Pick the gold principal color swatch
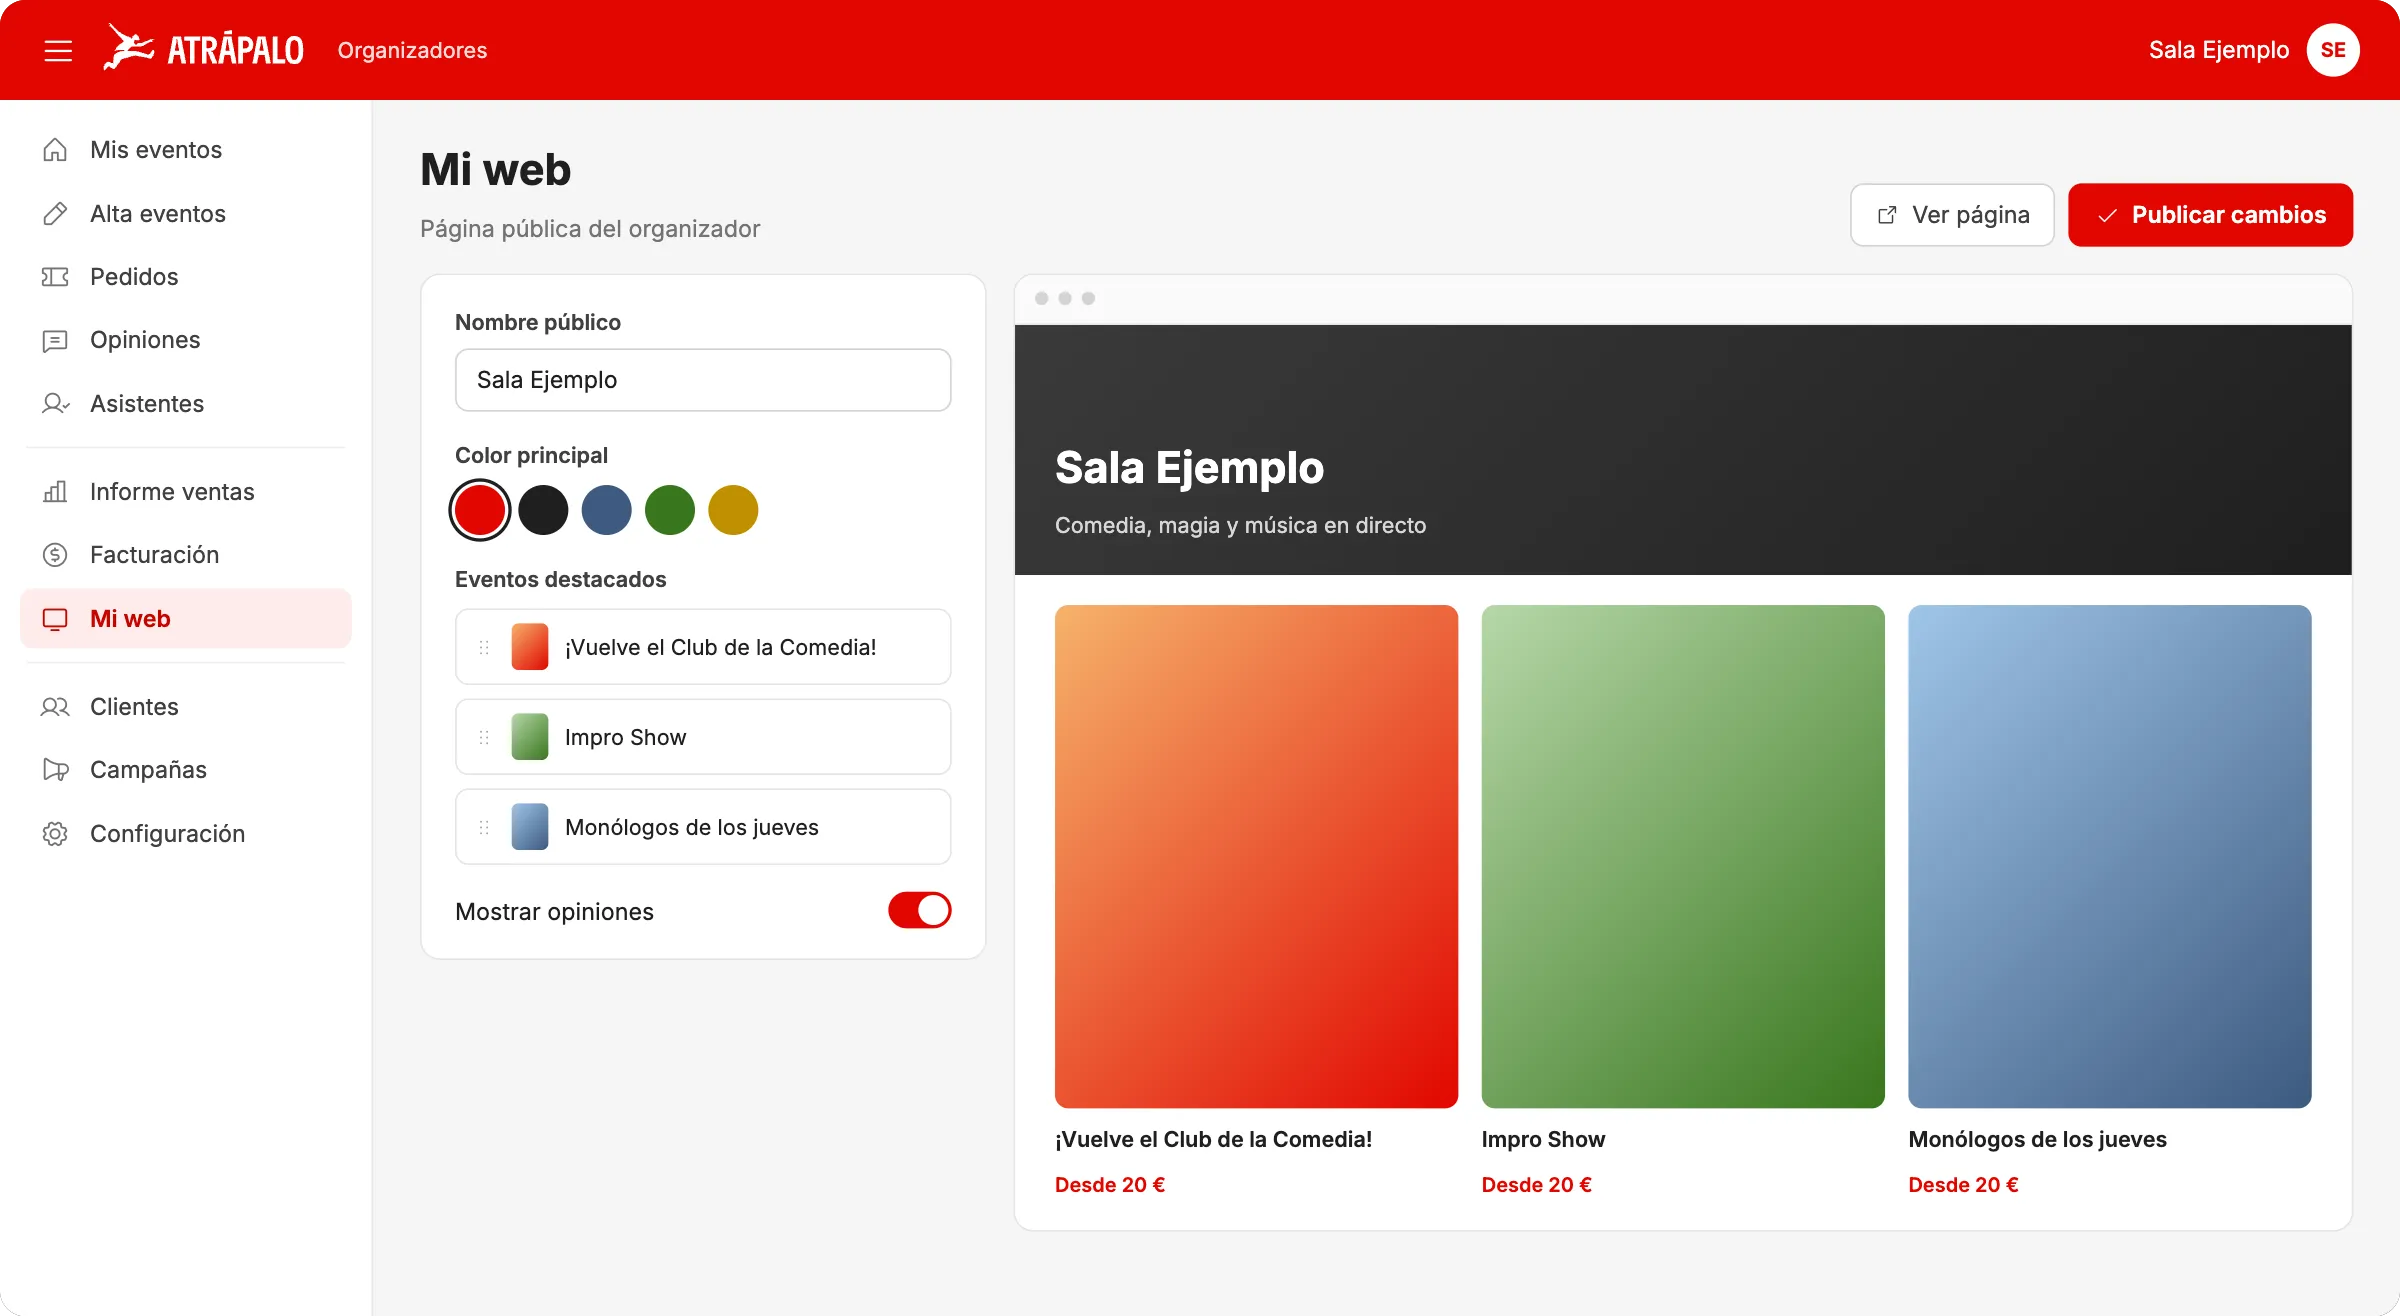 tap(733, 510)
